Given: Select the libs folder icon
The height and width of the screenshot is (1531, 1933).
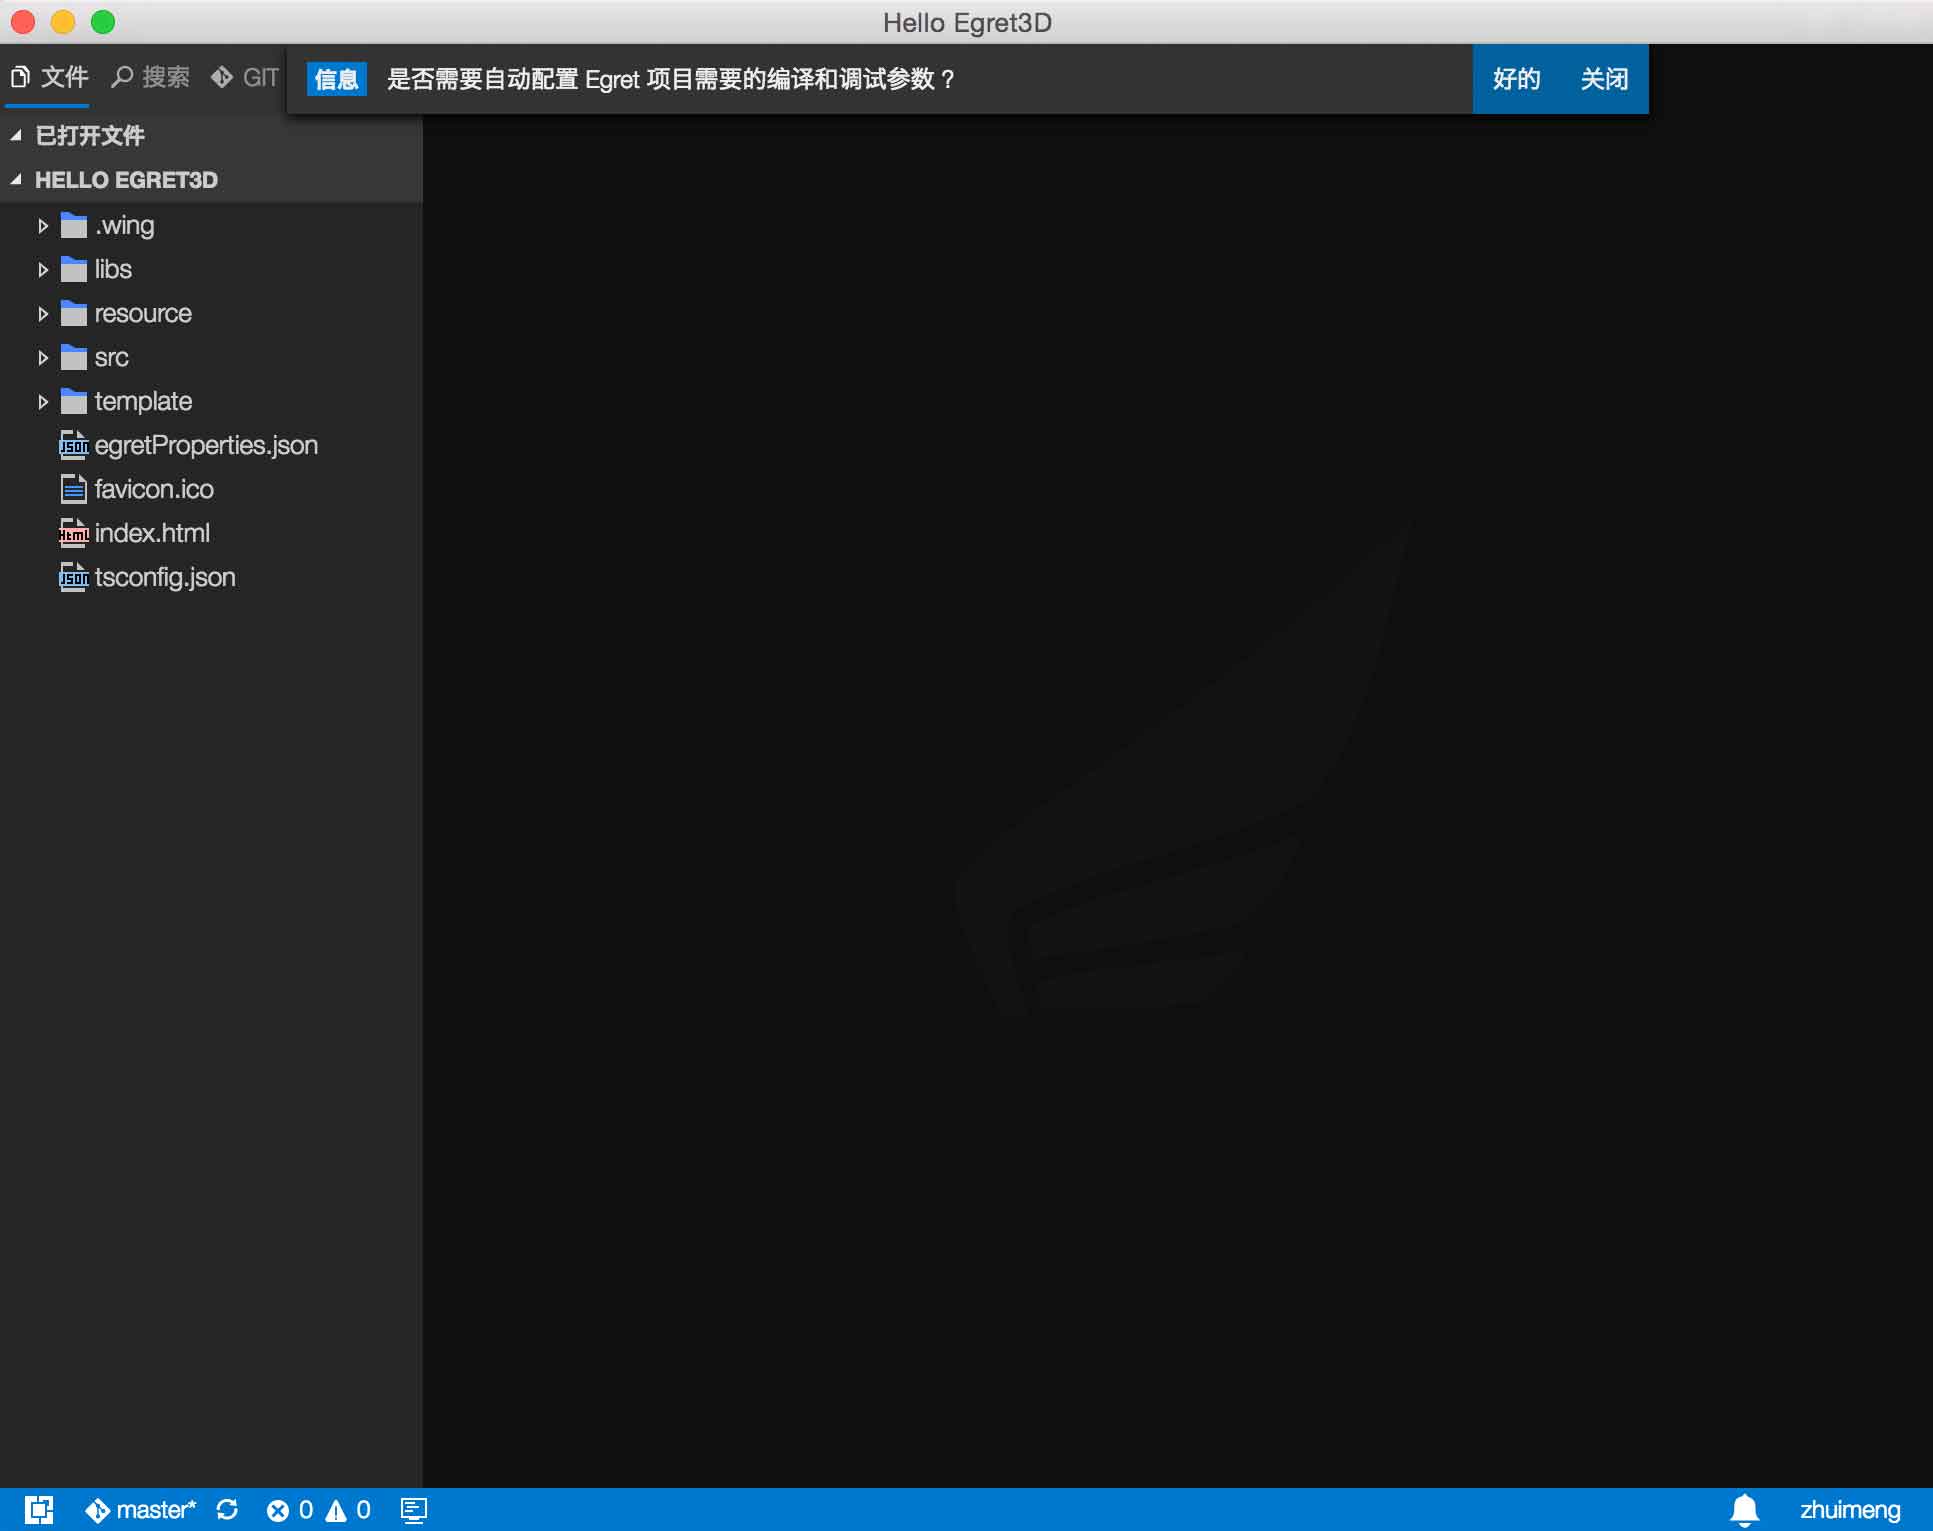Looking at the screenshot, I should coord(74,269).
